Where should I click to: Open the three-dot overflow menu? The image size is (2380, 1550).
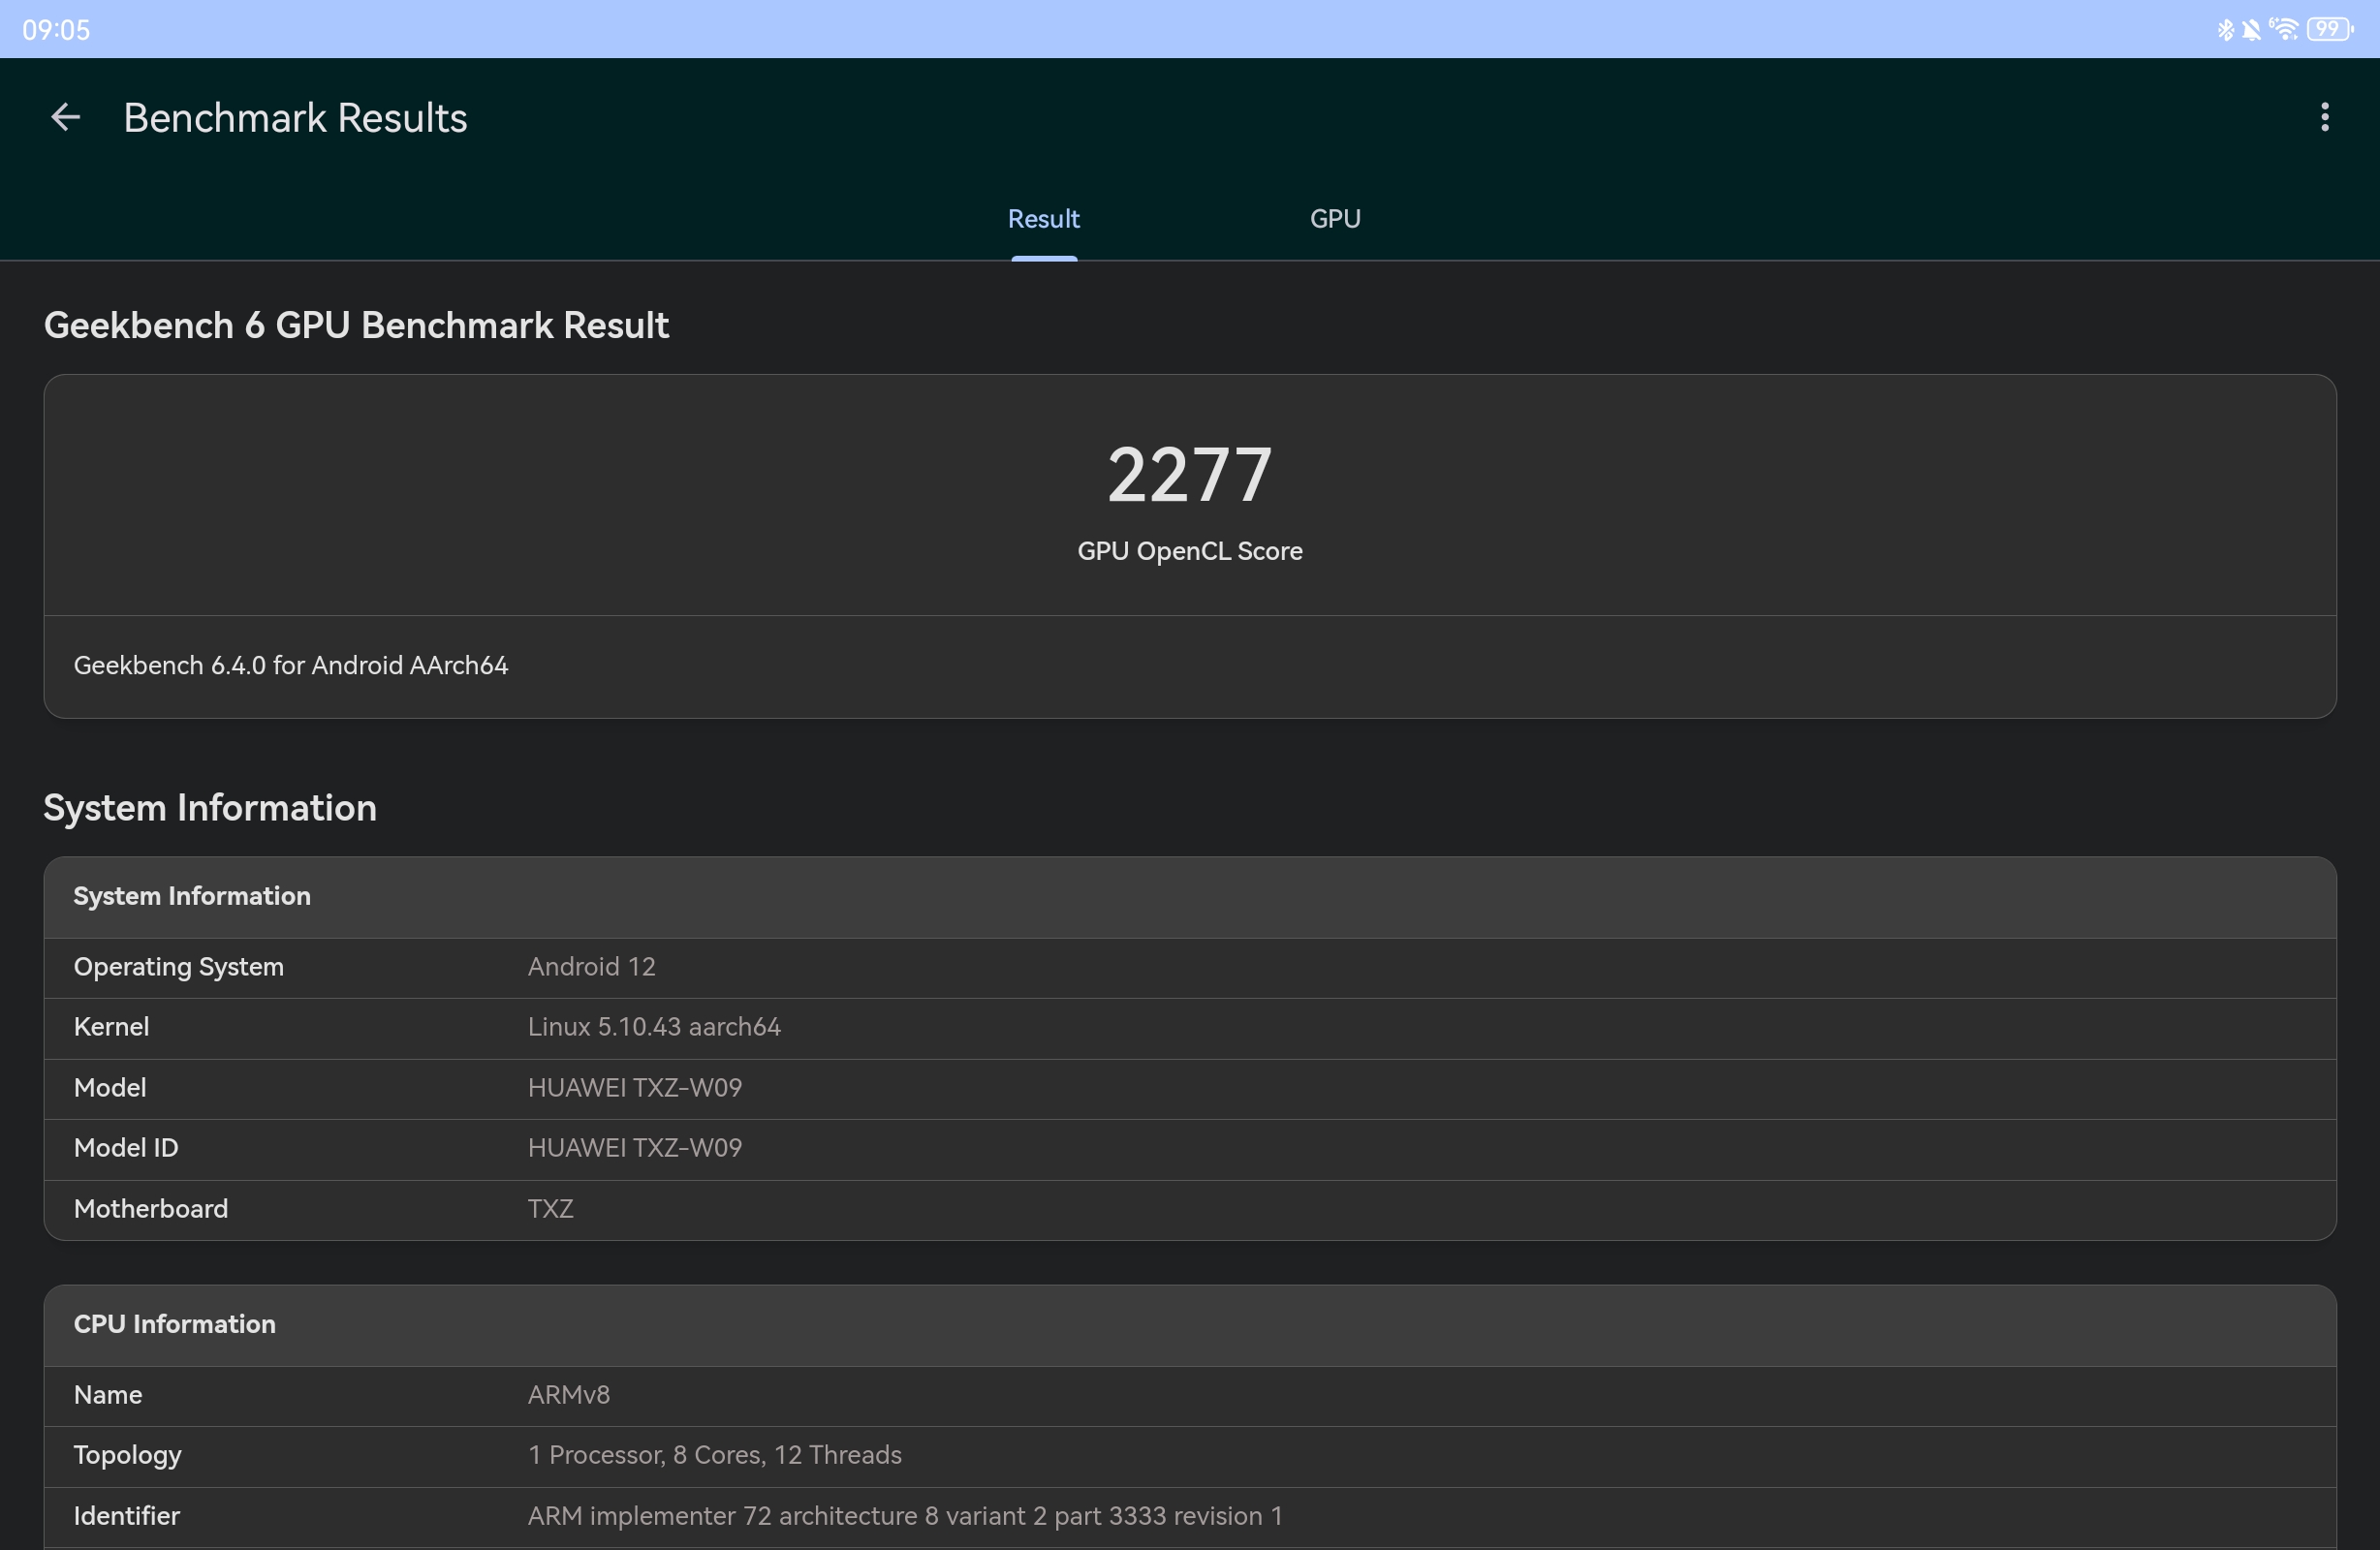pyautogui.click(x=2324, y=117)
